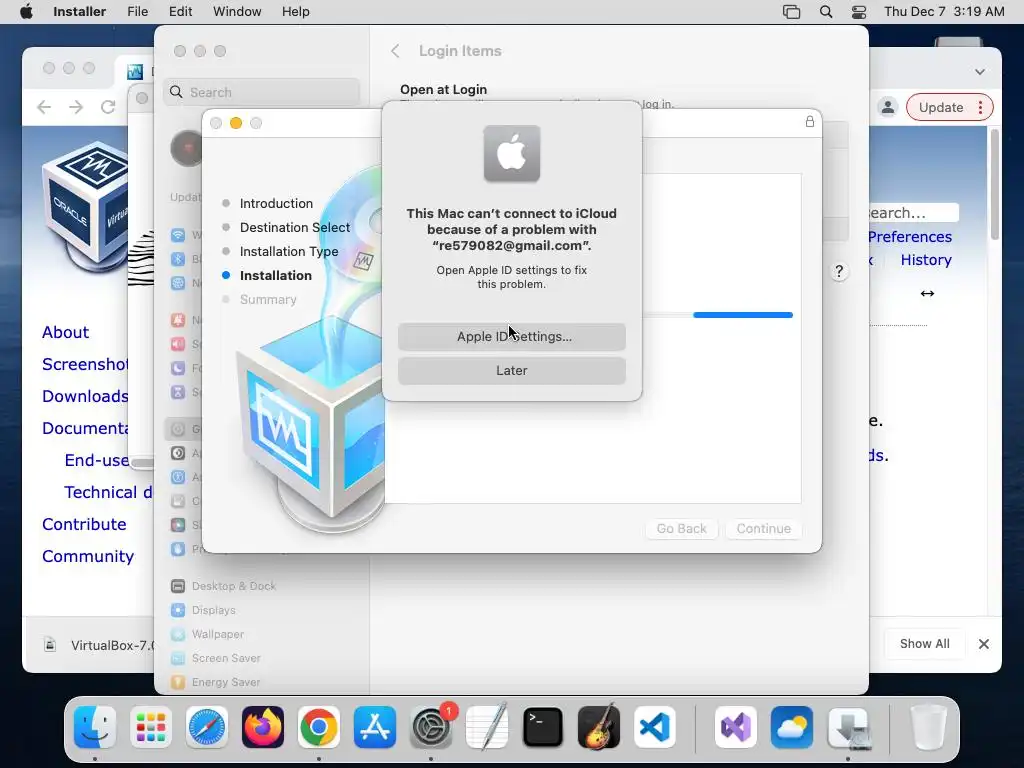The height and width of the screenshot is (768, 1024).
Task: Go back from Login Items in System Settings
Action: pyautogui.click(x=395, y=51)
